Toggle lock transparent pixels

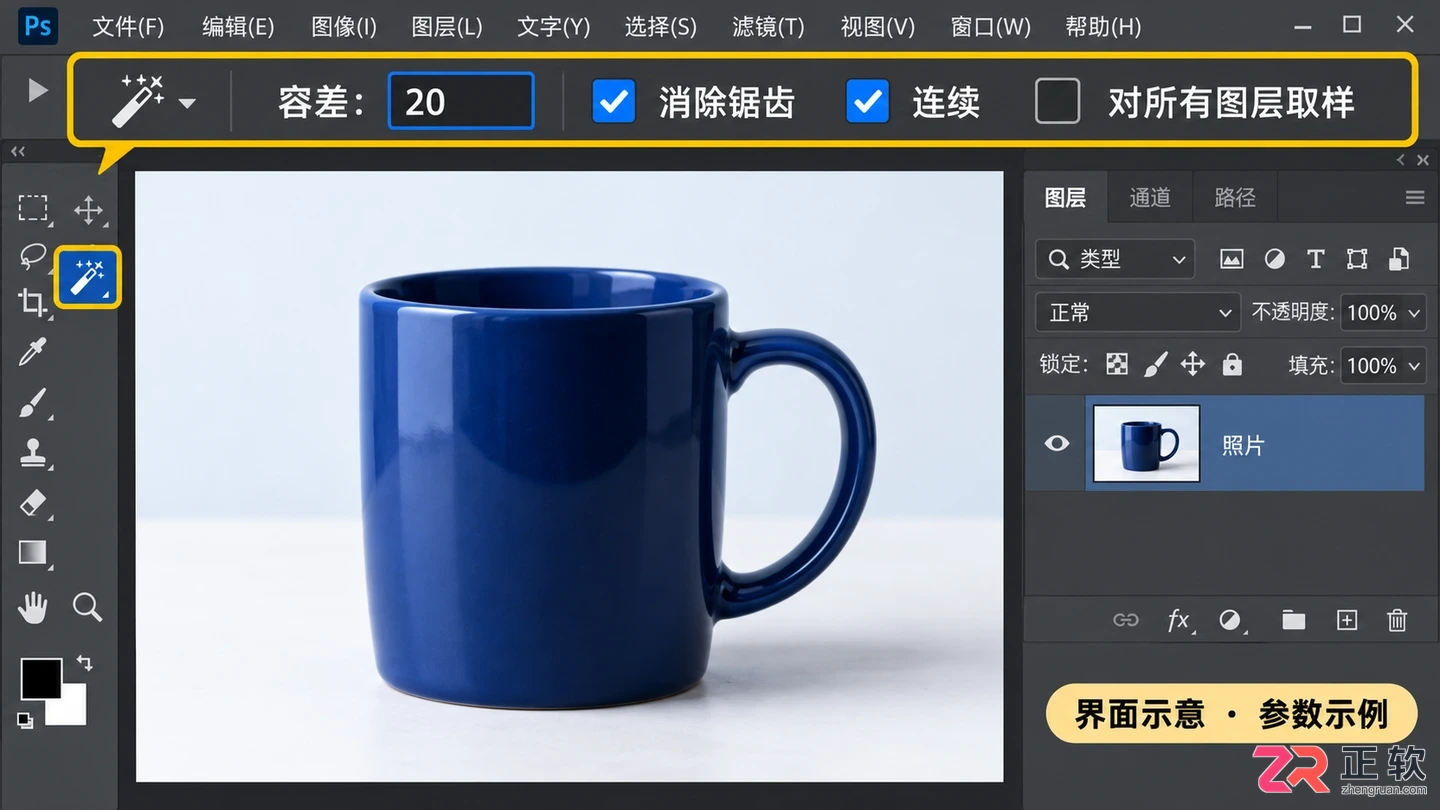click(x=1117, y=365)
